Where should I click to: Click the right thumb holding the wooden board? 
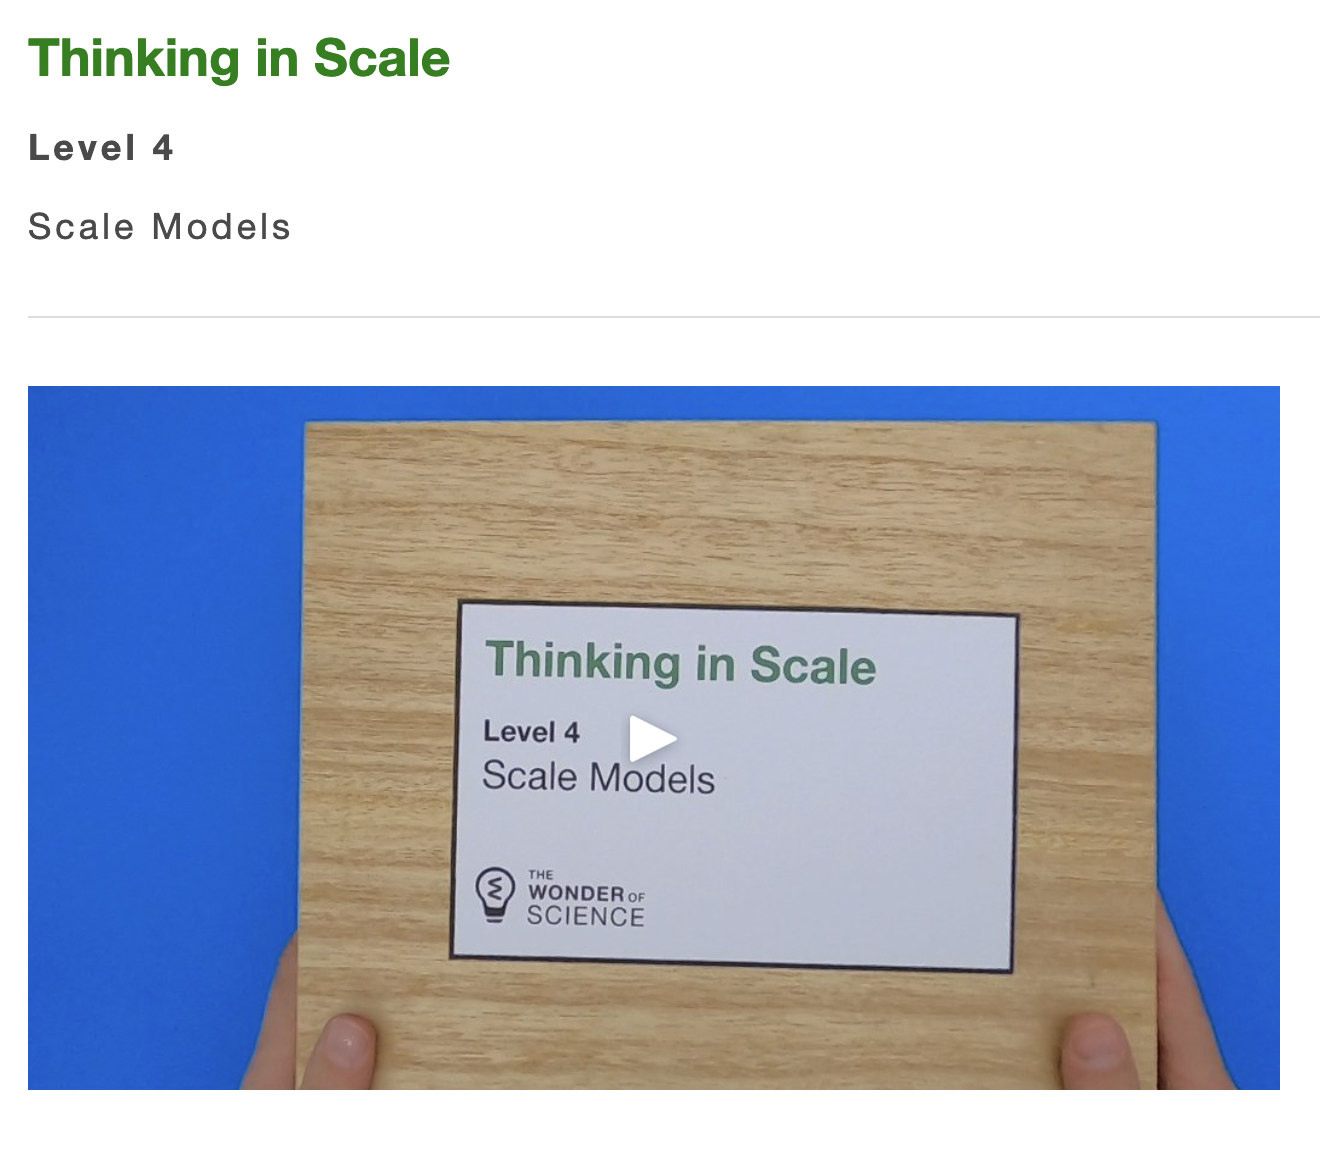pyautogui.click(x=1099, y=1052)
